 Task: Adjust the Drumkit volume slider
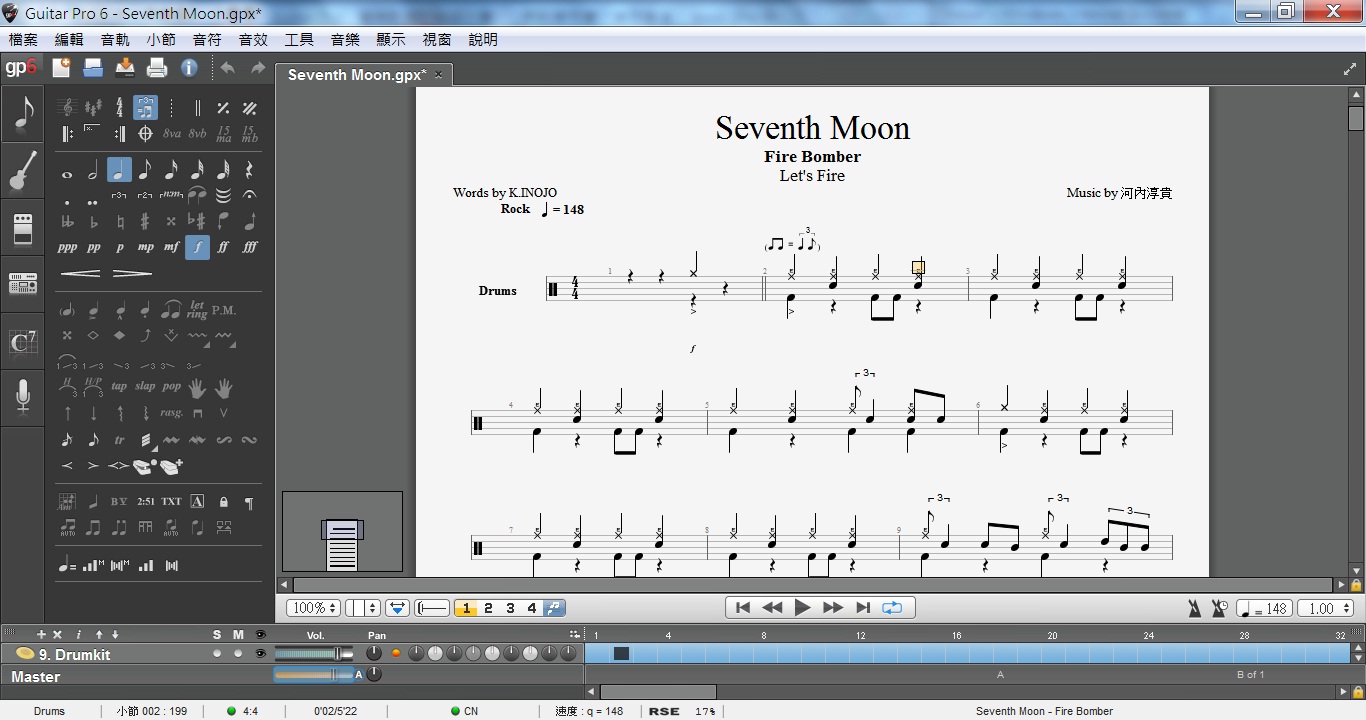click(x=314, y=654)
